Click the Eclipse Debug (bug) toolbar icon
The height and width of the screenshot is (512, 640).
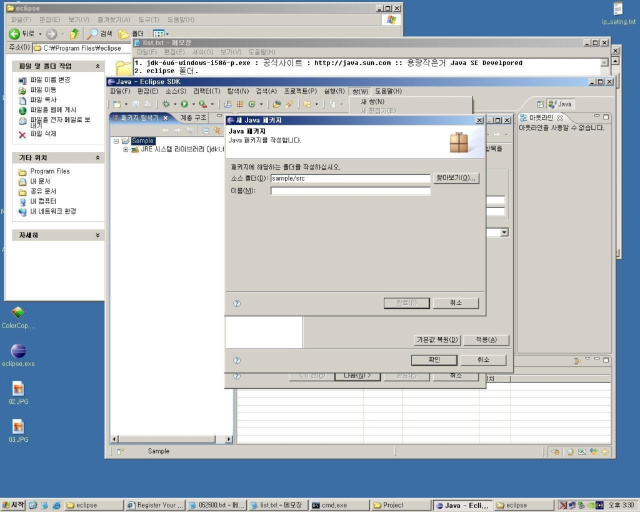[x=166, y=105]
